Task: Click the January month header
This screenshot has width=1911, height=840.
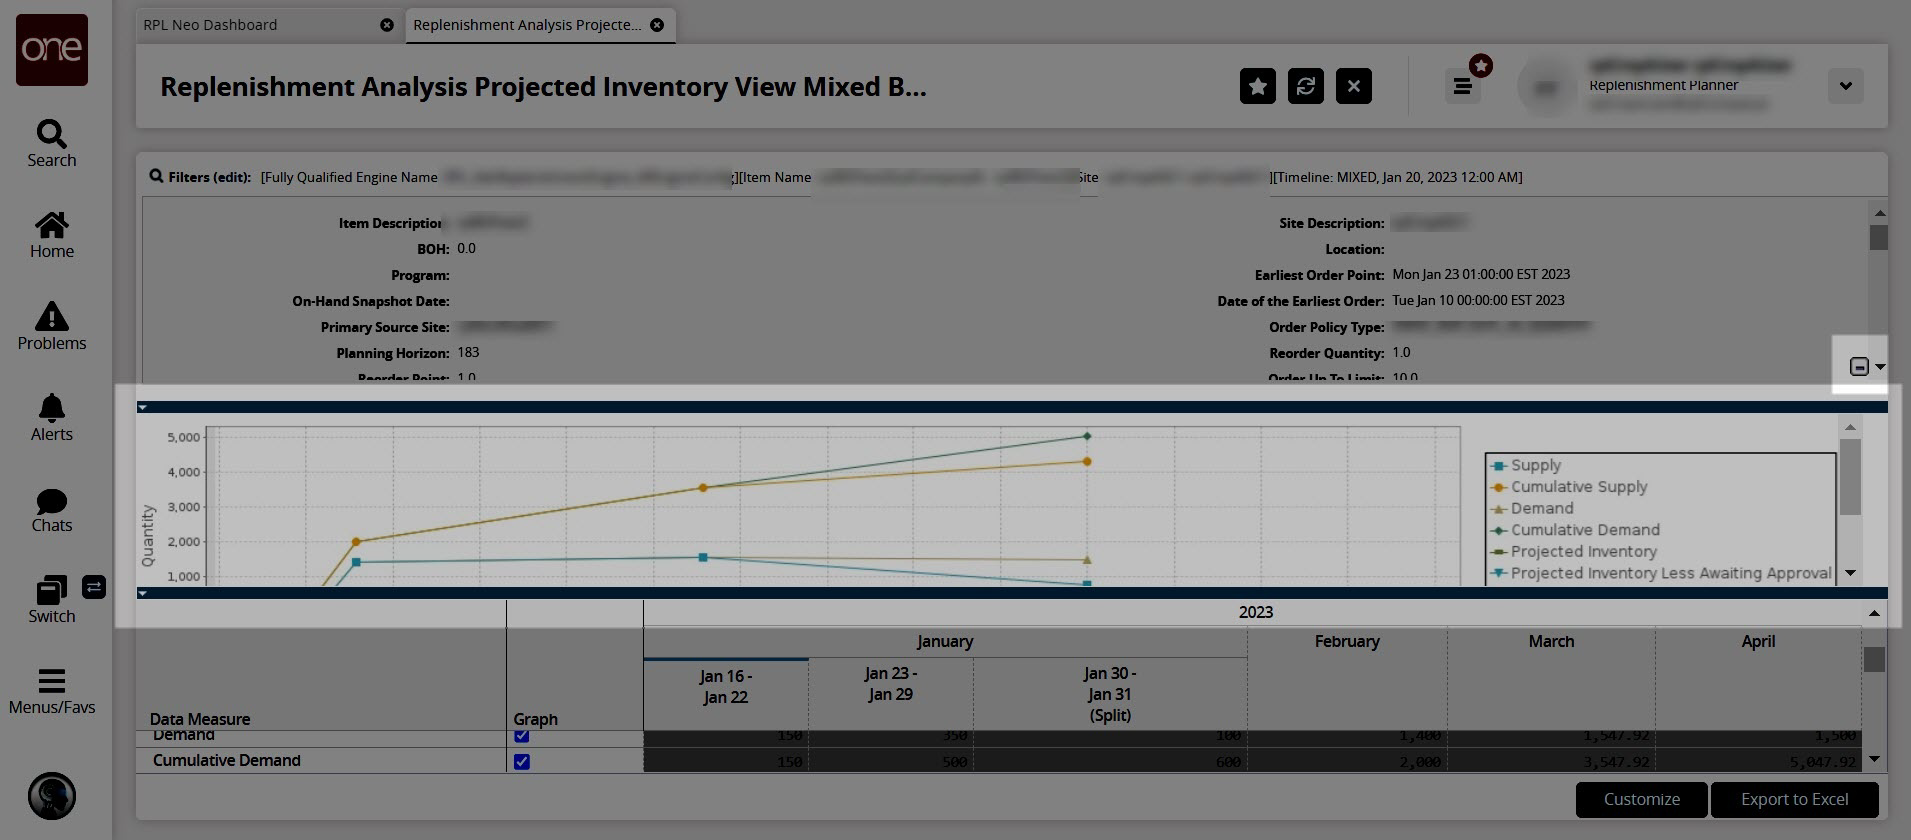Action: 945,642
